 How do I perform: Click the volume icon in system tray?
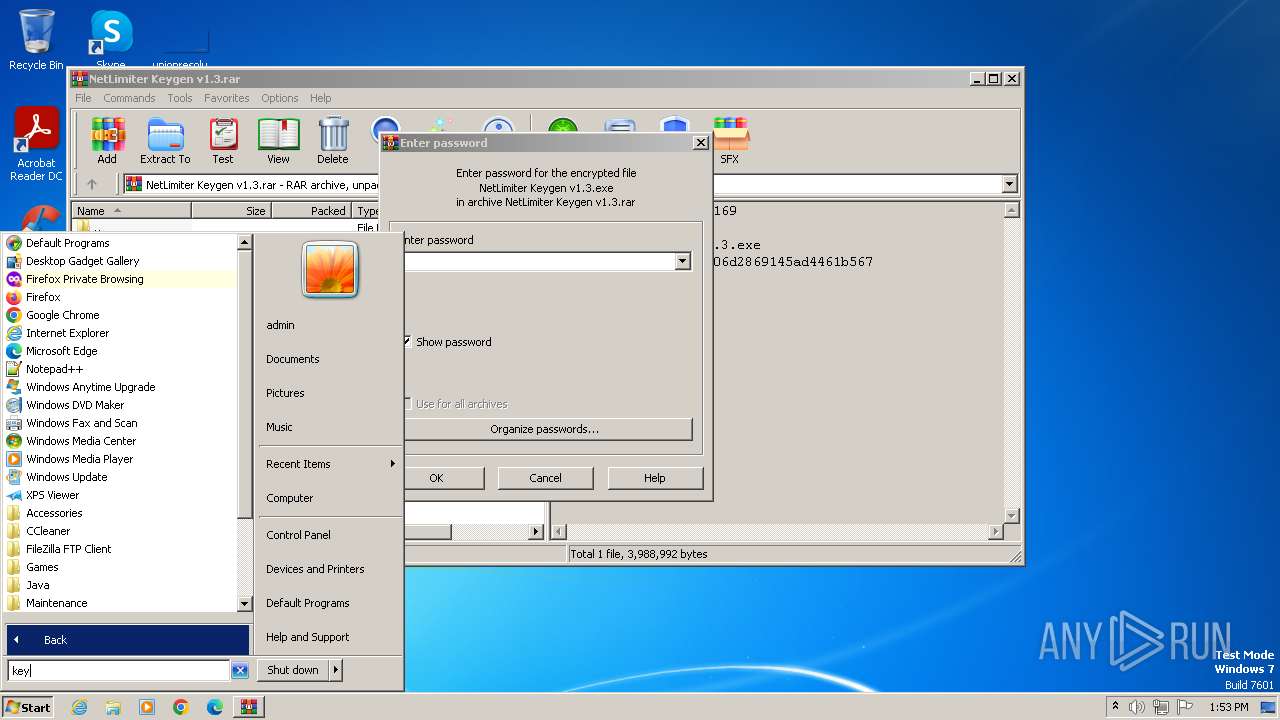[1137, 707]
